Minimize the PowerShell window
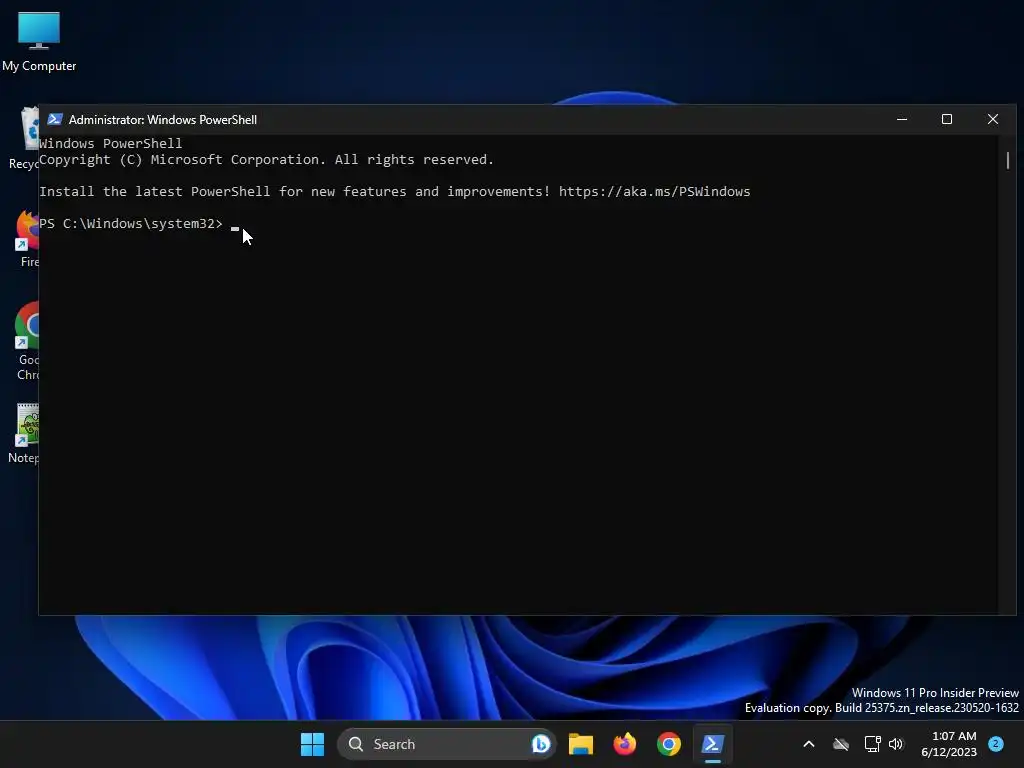This screenshot has height=768, width=1024. pos(902,120)
